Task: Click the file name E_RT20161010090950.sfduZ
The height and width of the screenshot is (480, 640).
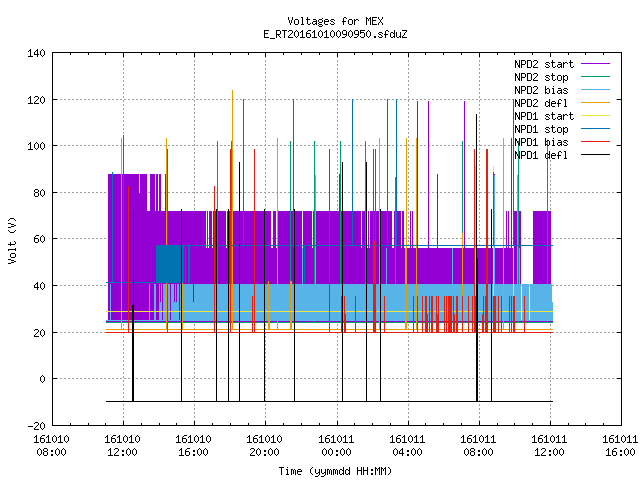Action: (335, 34)
